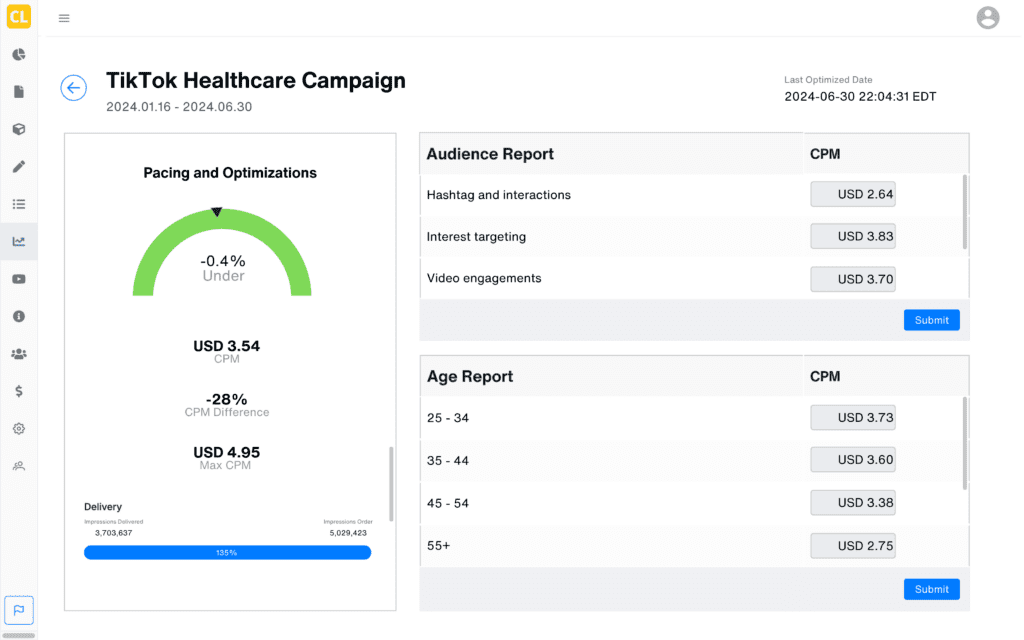Select the pencil edit sidebar icon
This screenshot has height=640, width=1024.
click(x=19, y=167)
